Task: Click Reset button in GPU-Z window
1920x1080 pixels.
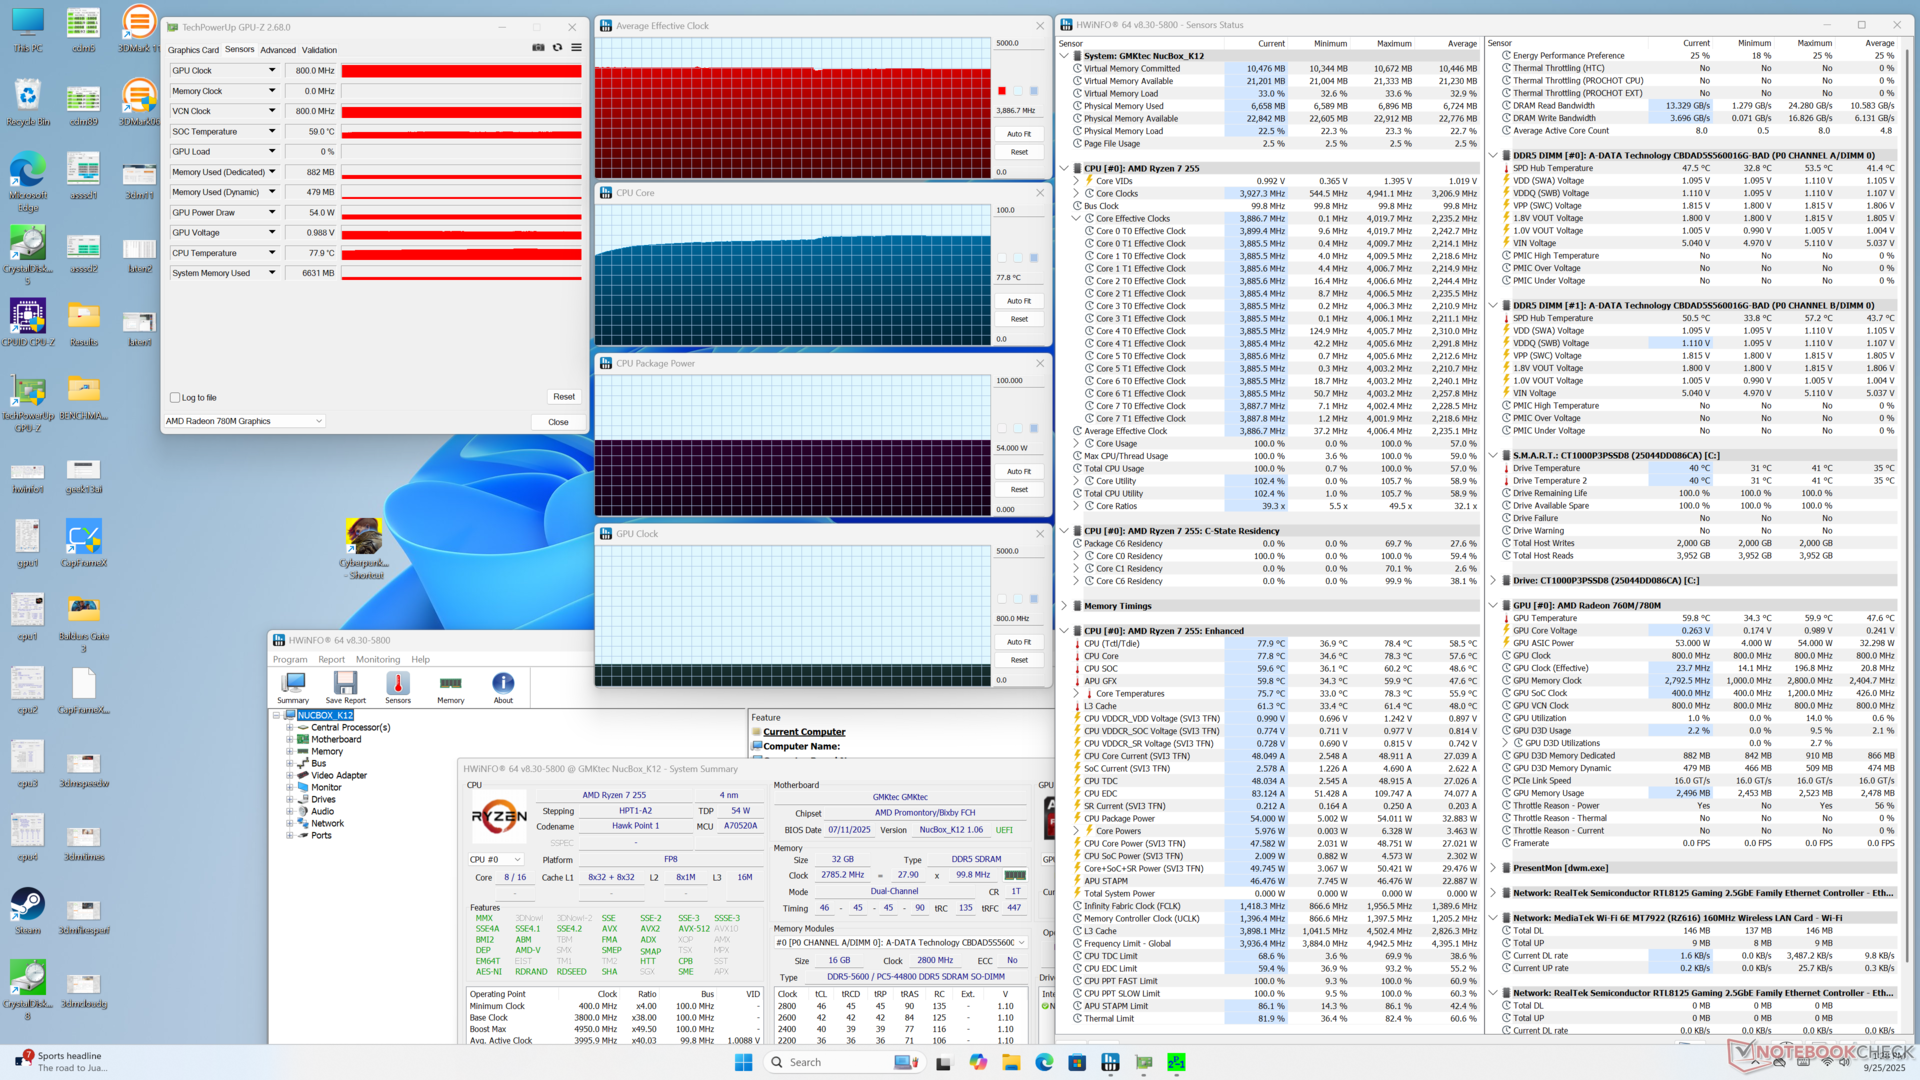Action: (x=564, y=397)
